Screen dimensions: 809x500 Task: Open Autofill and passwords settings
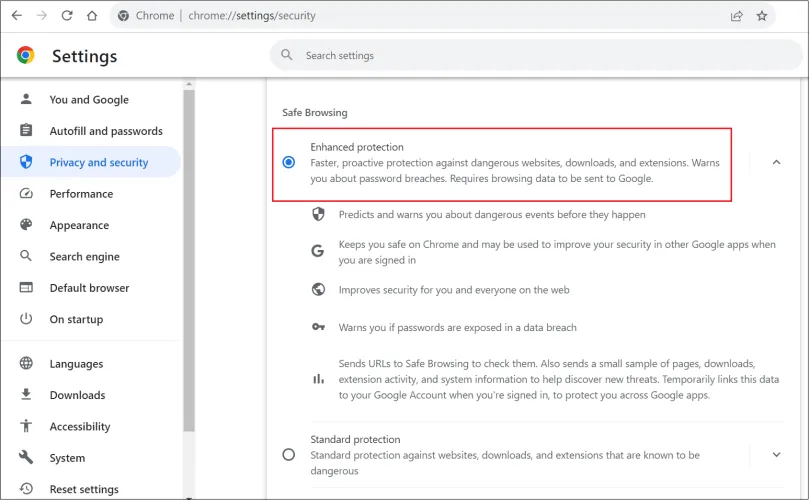pos(105,131)
